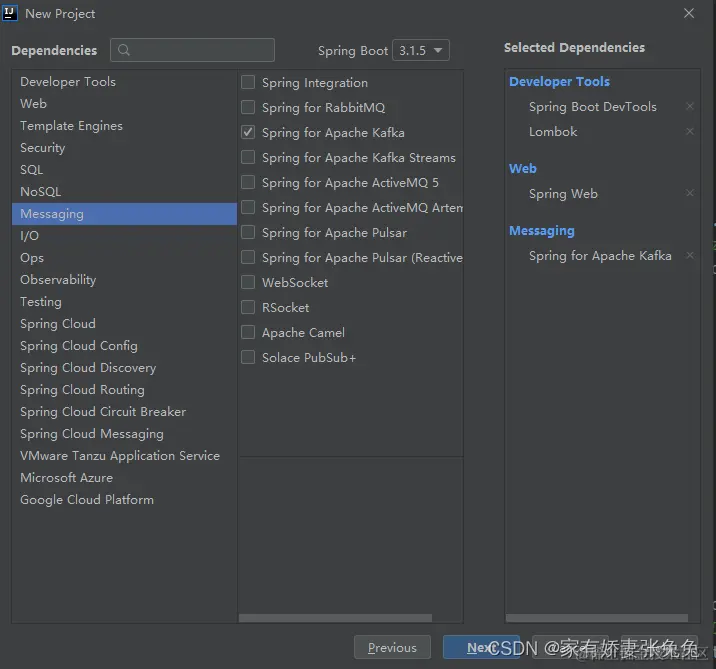Check Spring for Apache ActiveMQ Artemis box
Viewport: 716px width, 669px height.
pyautogui.click(x=248, y=207)
